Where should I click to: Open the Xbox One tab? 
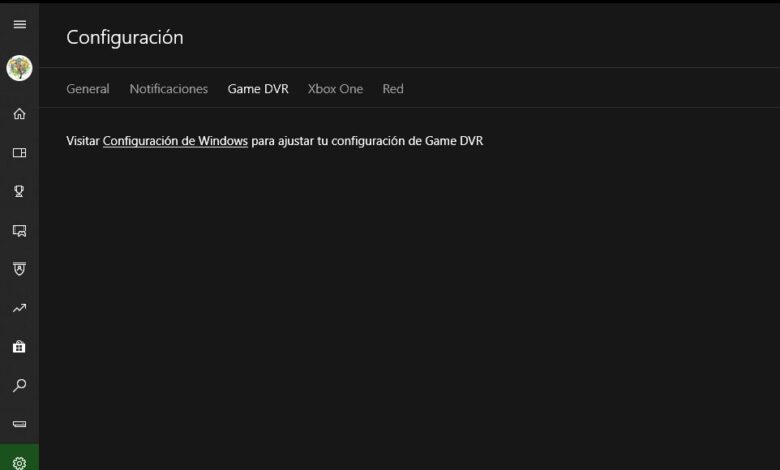(335, 89)
